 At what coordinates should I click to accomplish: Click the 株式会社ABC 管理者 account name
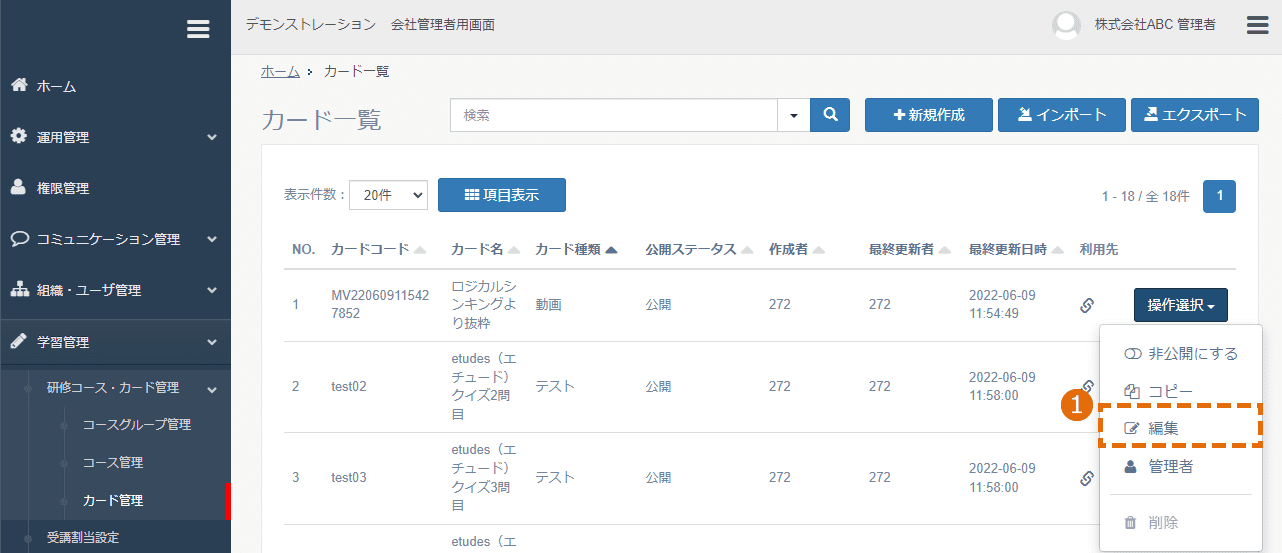coord(1155,25)
